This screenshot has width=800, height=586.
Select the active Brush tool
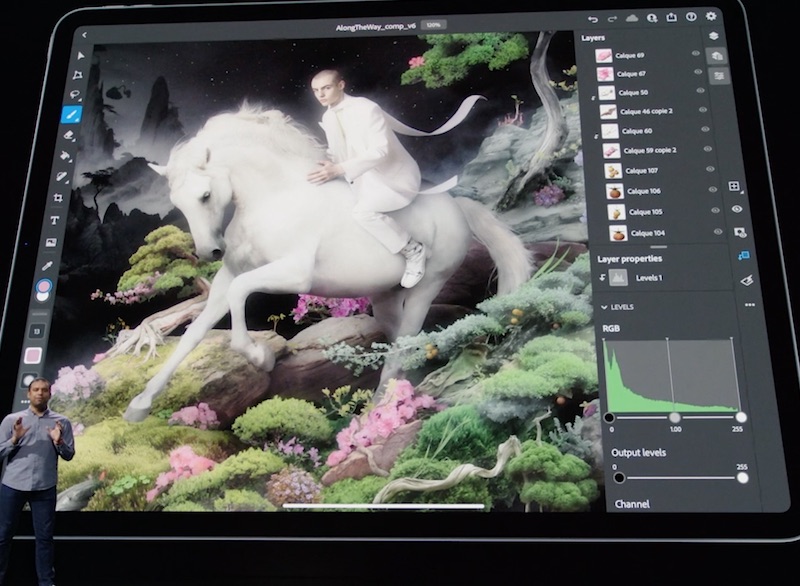coord(71,114)
